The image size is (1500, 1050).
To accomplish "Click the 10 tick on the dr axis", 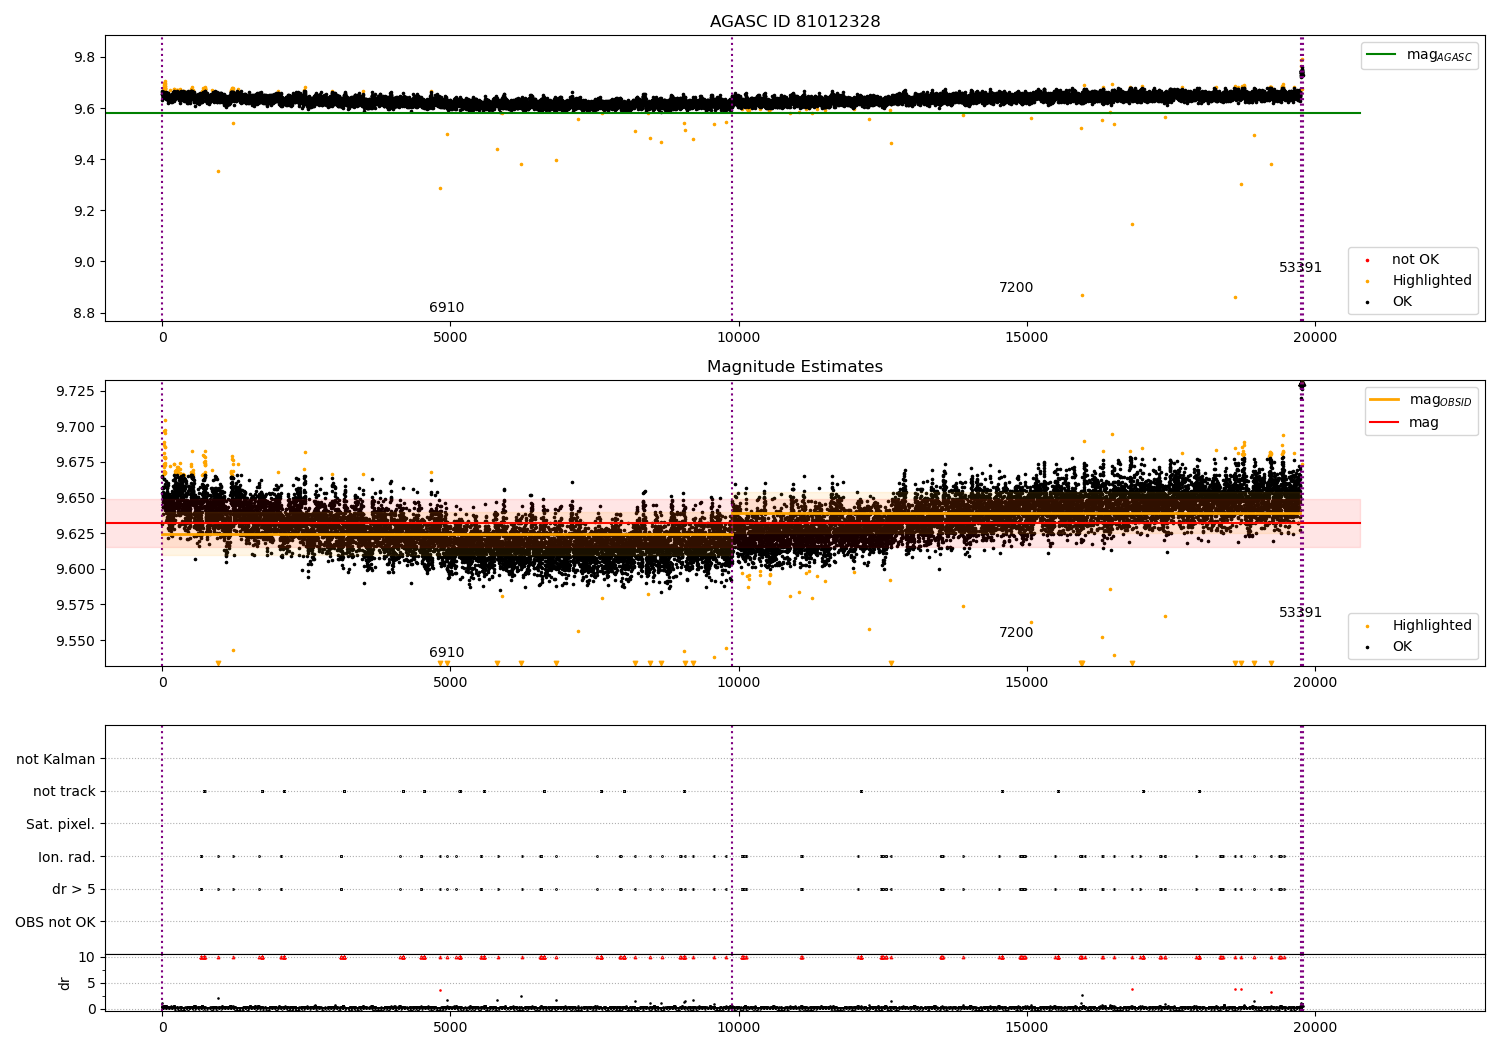I will [x=87, y=958].
